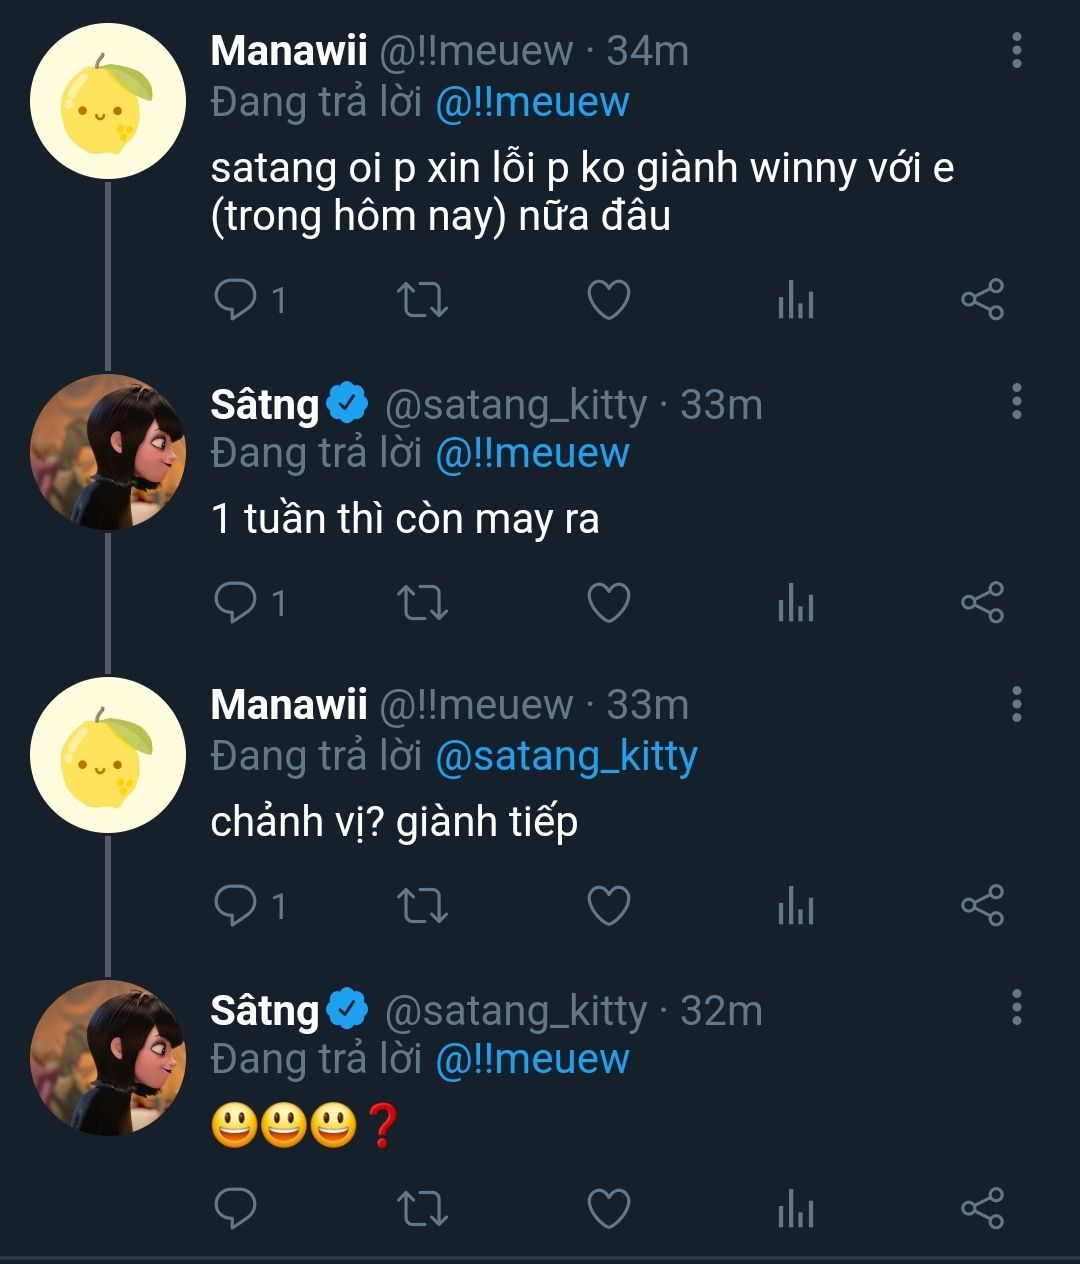View analytics of first Manawii tweet
Screen dimensions: 1080x1264
click(x=795, y=300)
